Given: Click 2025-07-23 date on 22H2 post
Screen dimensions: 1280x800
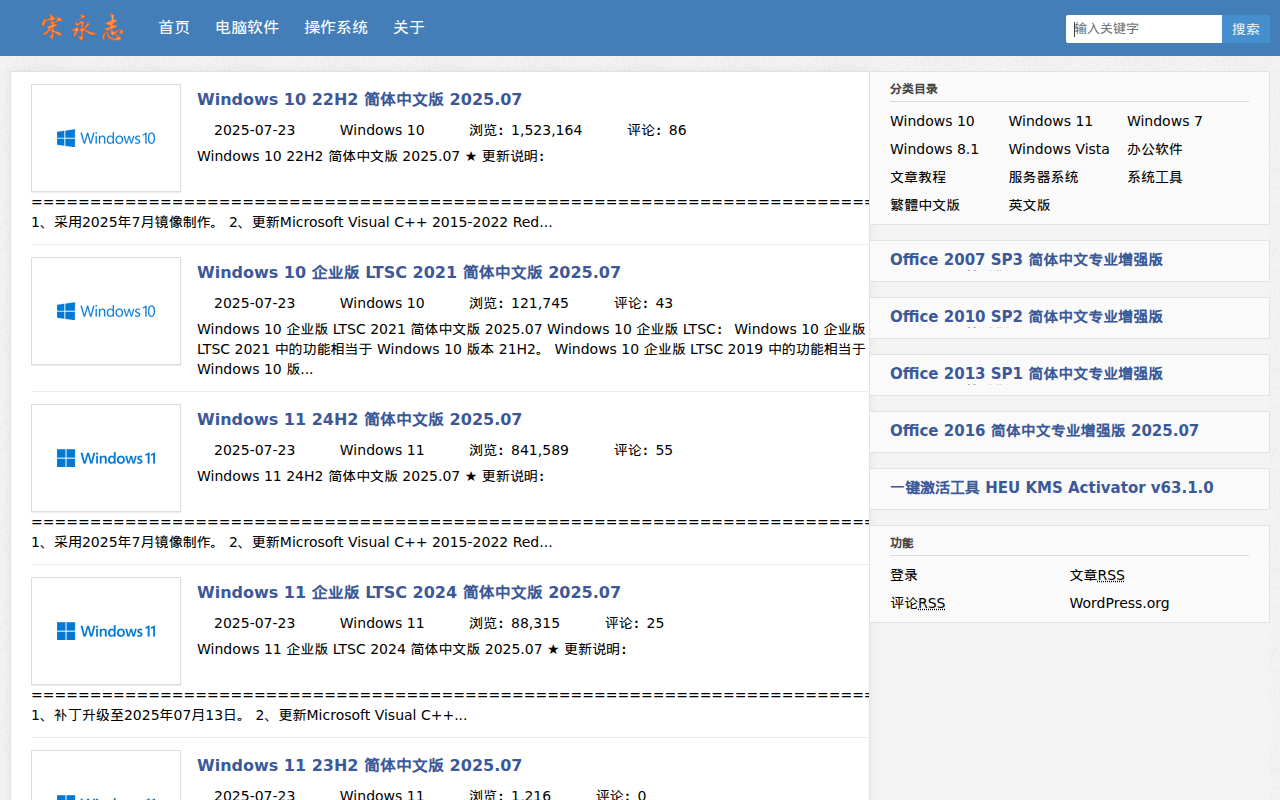Looking at the screenshot, I should click(x=254, y=130).
